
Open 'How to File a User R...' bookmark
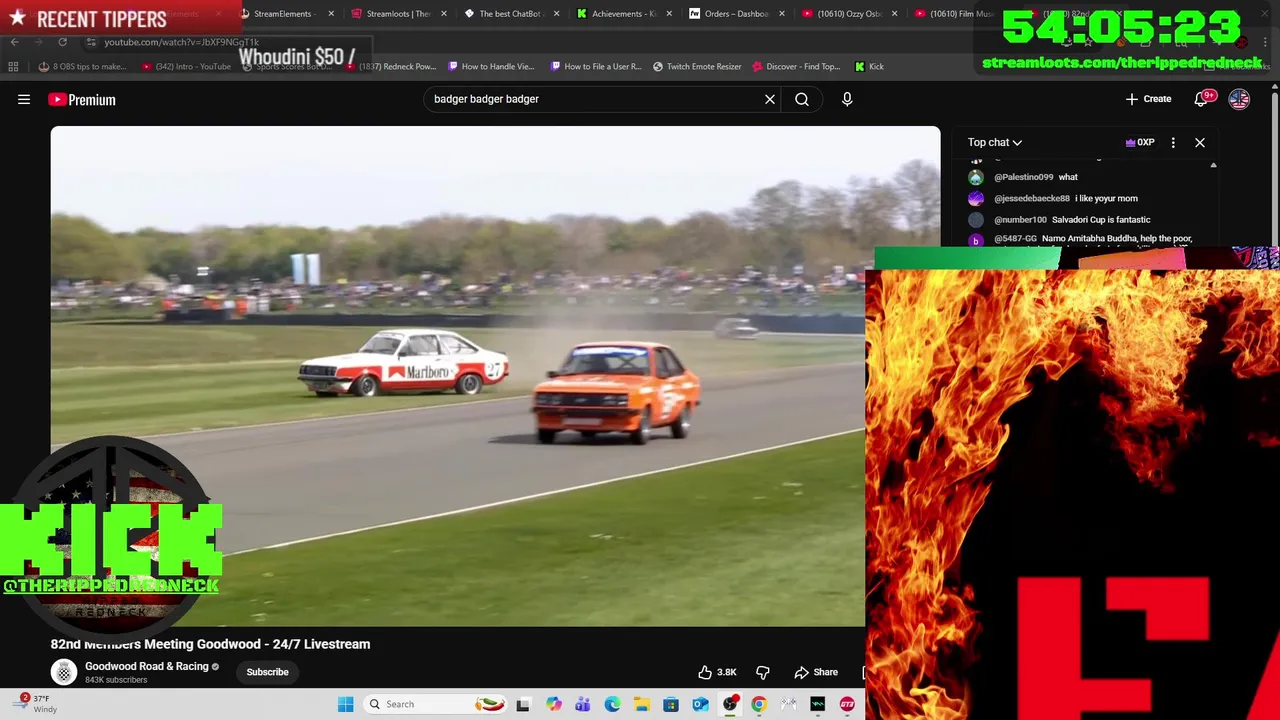[596, 67]
